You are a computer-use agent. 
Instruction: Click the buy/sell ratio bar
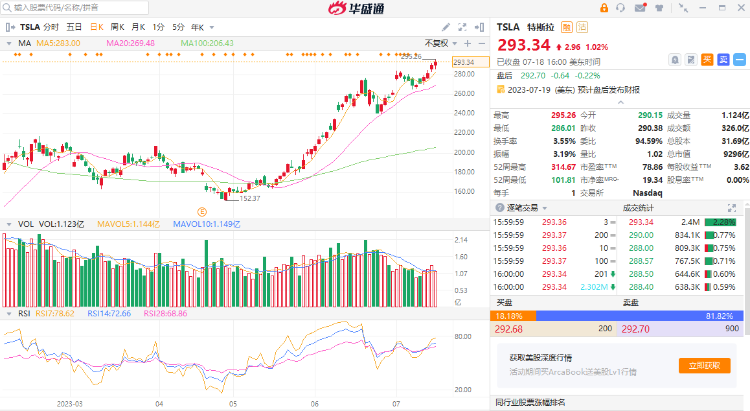(620, 315)
